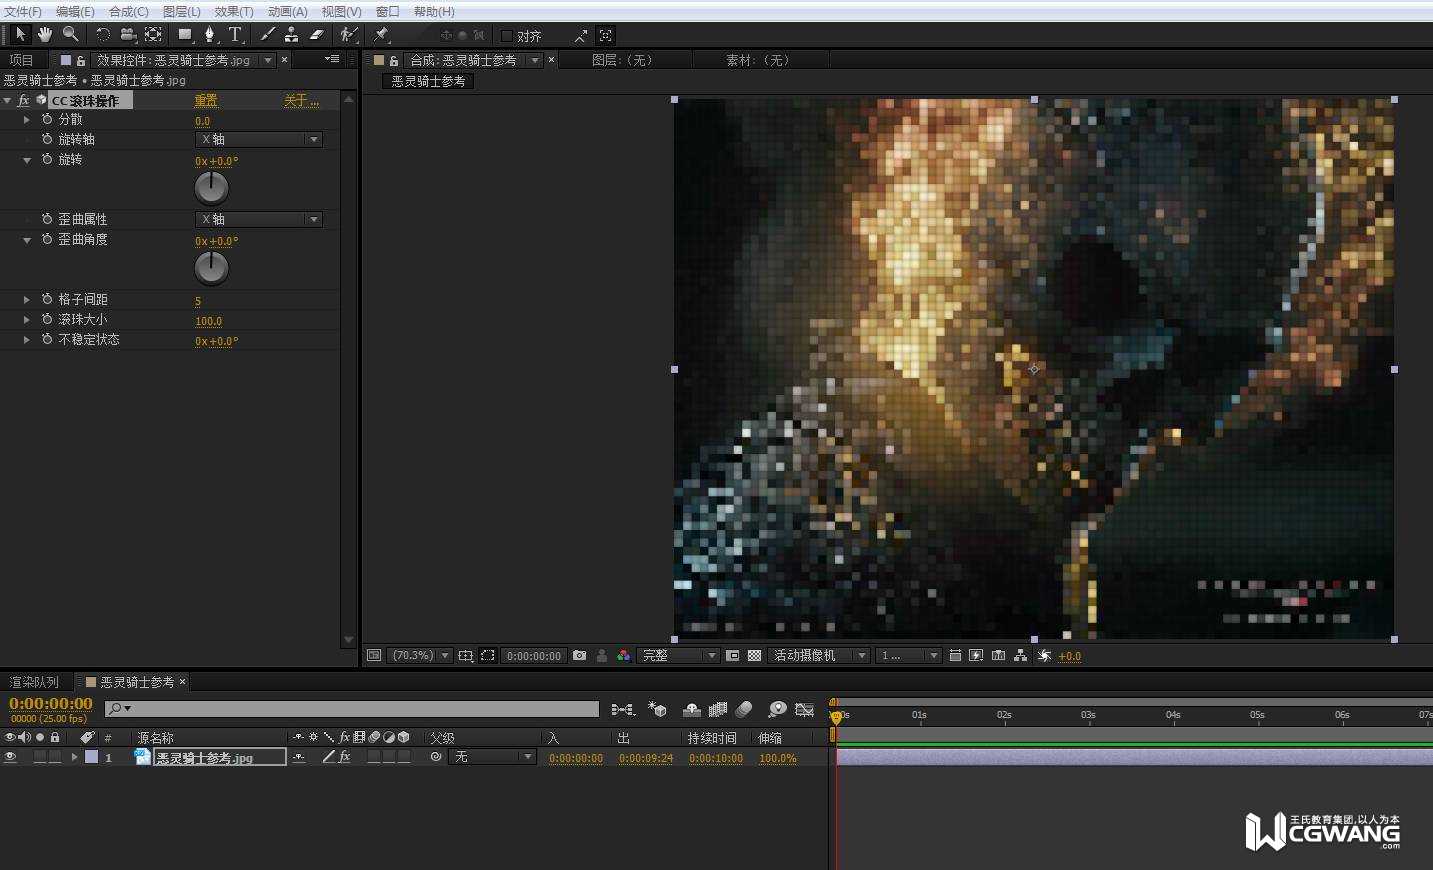This screenshot has height=870, width=1433.
Task: Click the effect controls panel scrollbar down arrow
Action: [x=348, y=640]
